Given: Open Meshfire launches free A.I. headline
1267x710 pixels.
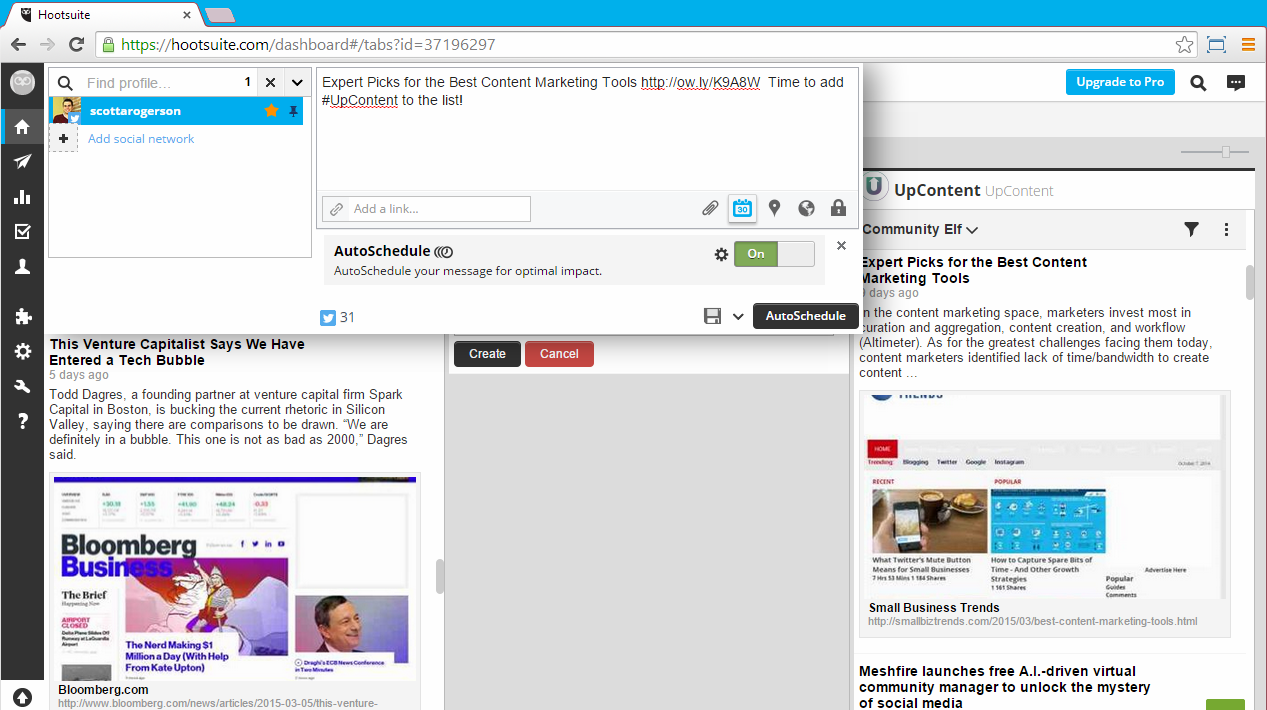Looking at the screenshot, I should click(x=1004, y=687).
